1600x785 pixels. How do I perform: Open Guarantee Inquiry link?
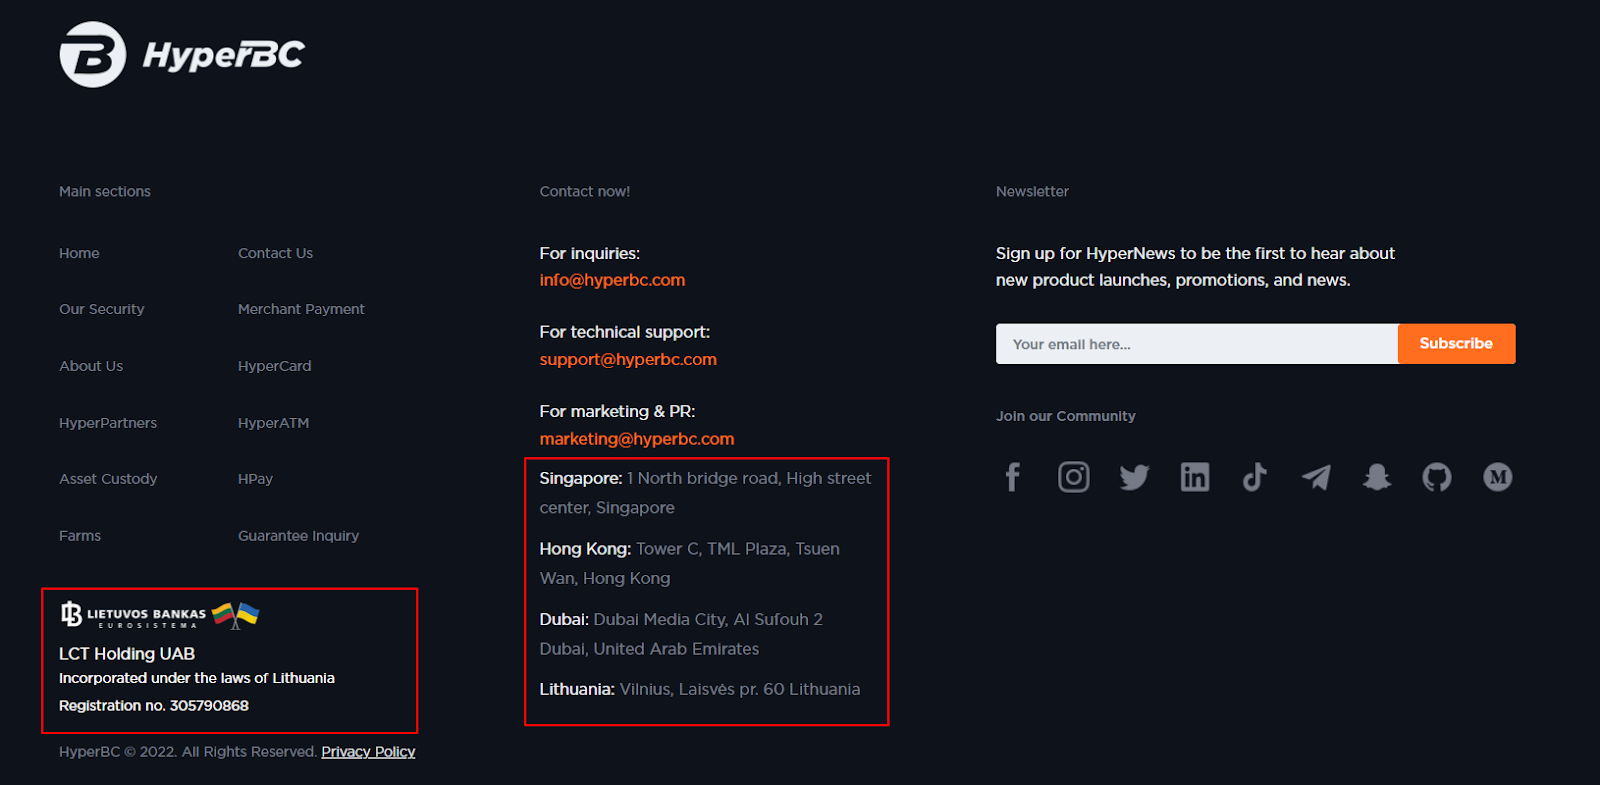point(298,536)
